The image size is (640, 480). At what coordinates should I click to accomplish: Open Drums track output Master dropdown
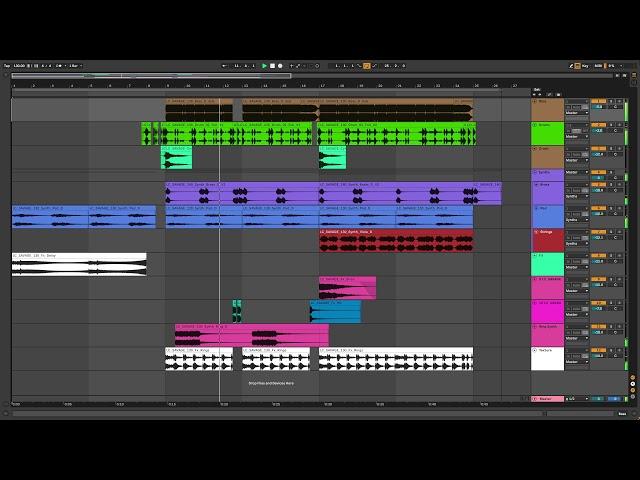pyautogui.click(x=577, y=137)
